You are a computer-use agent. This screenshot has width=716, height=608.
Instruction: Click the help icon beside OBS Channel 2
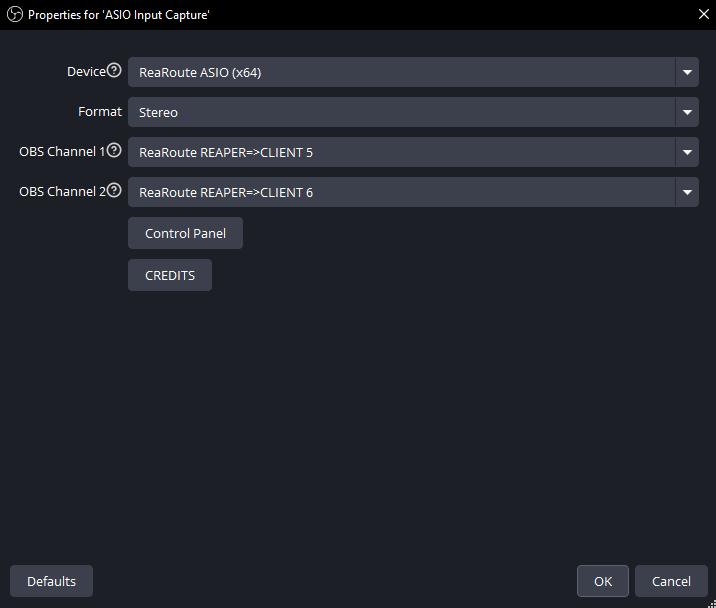114,190
